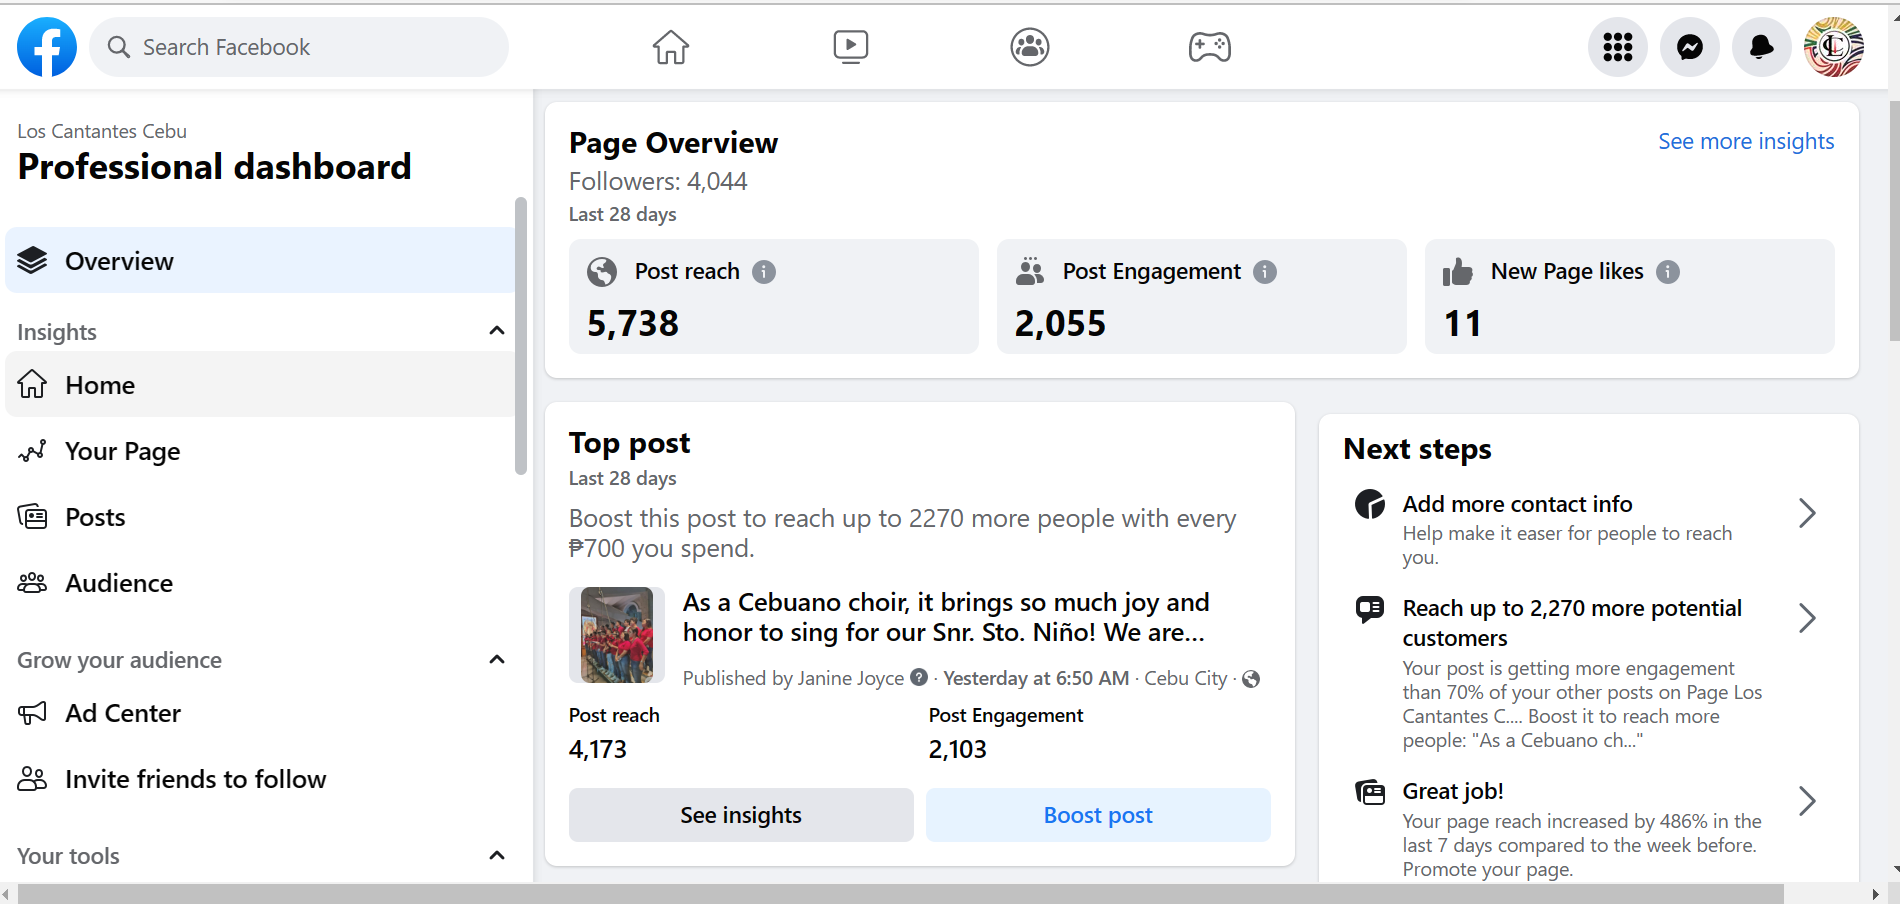Click the horizontal scrollbar at bottom

point(900,893)
